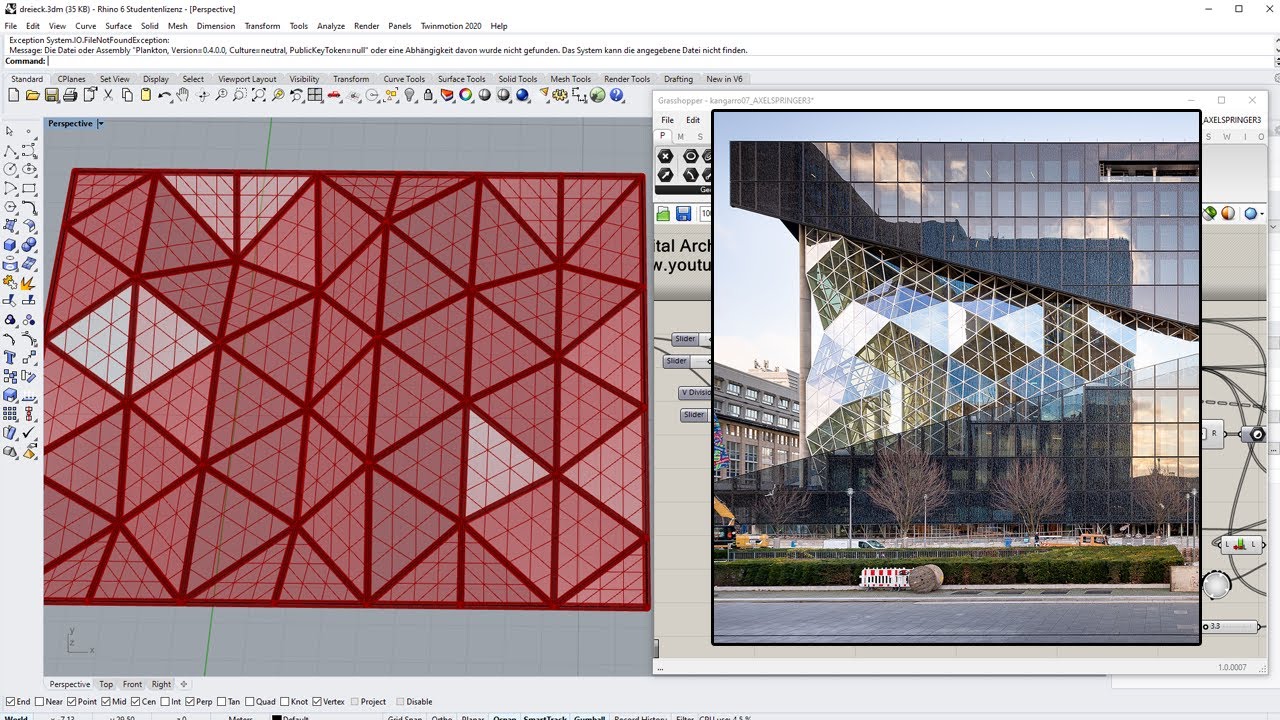
Task: Click the Open file folder icon
Action: tap(33, 95)
